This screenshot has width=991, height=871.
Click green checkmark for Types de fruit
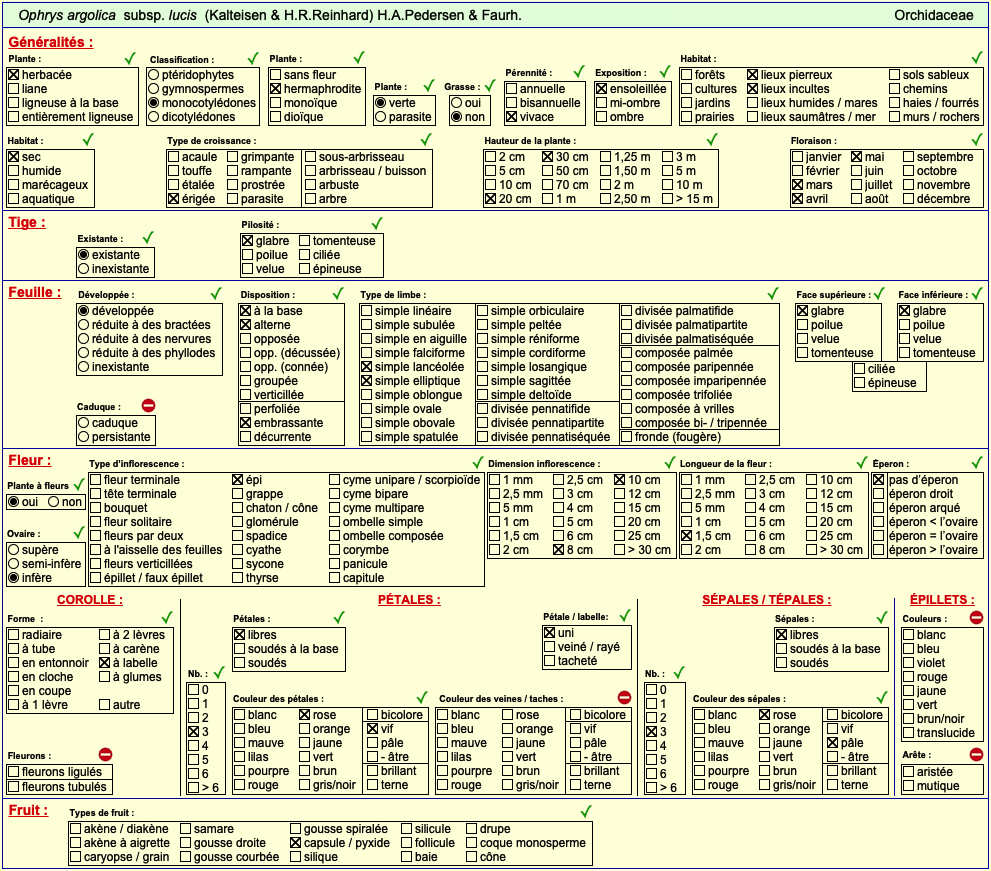(x=587, y=812)
